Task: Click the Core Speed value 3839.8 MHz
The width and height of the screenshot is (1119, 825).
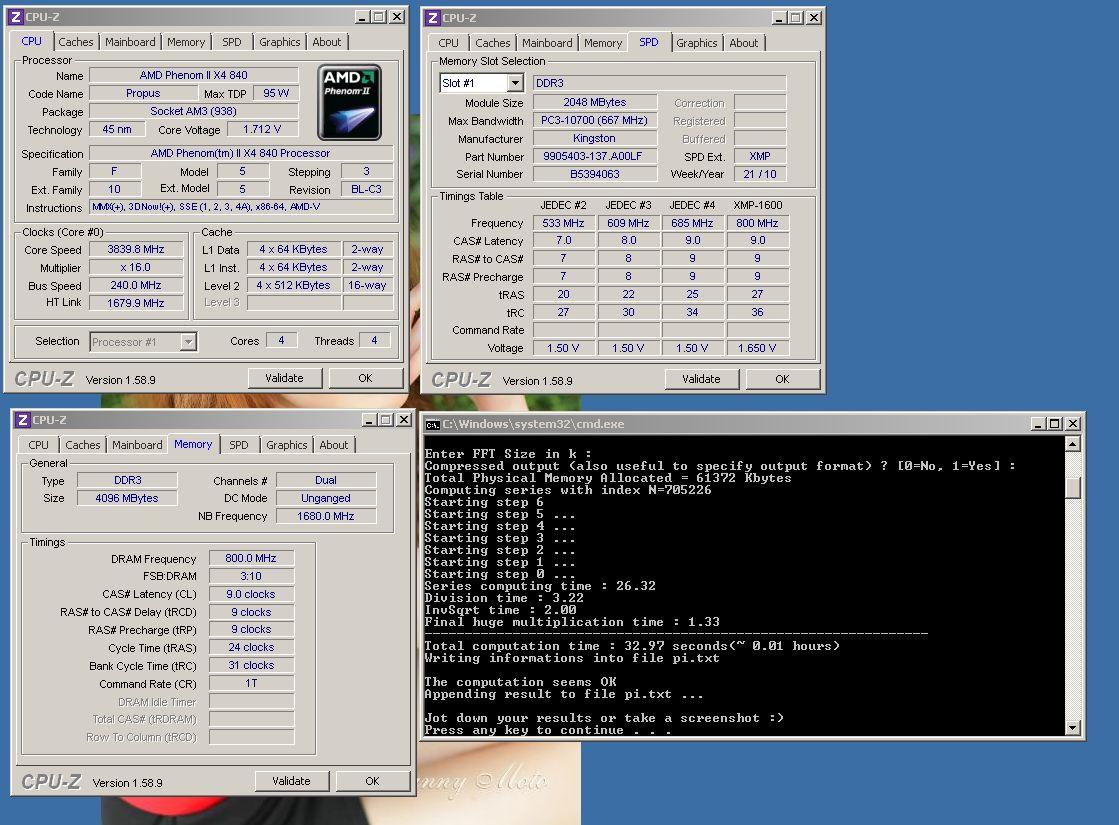Action: point(136,250)
